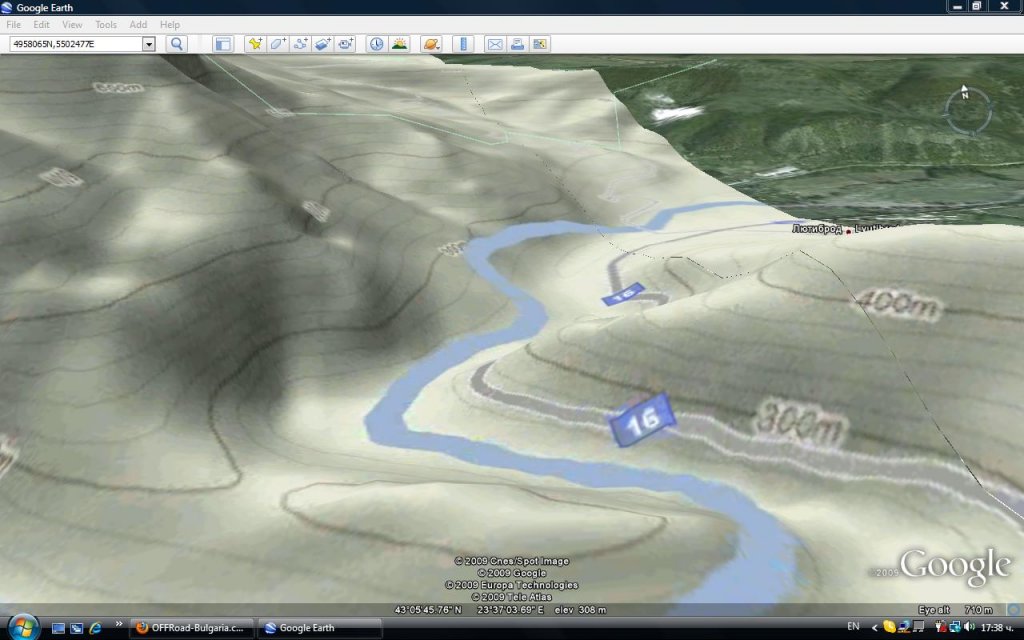The width and height of the screenshot is (1024, 640).
Task: Click the EN language indicator
Action: (x=853, y=627)
